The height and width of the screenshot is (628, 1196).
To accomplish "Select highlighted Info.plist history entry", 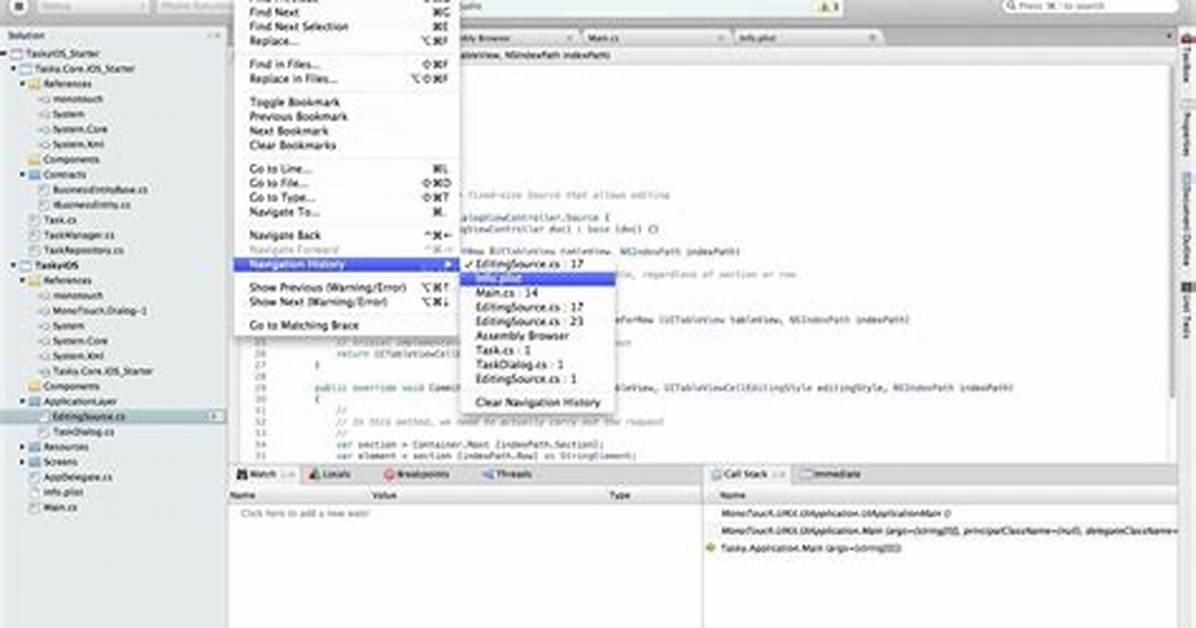I will [538, 279].
